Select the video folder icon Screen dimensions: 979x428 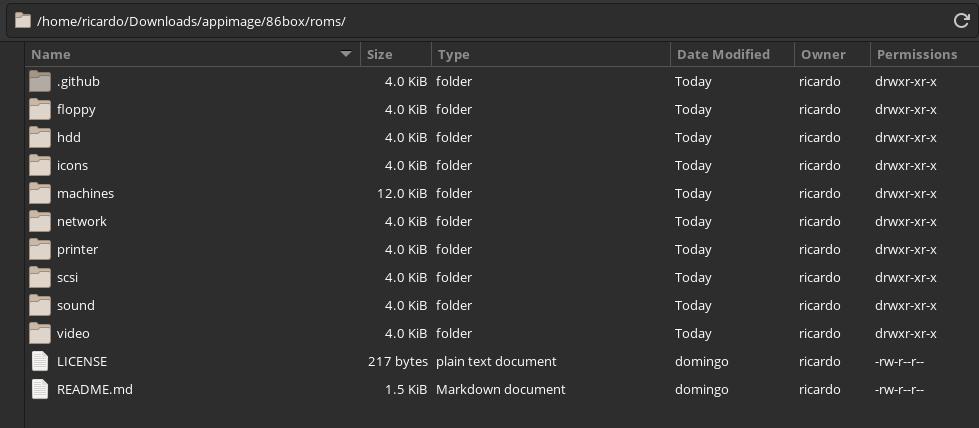click(x=40, y=334)
